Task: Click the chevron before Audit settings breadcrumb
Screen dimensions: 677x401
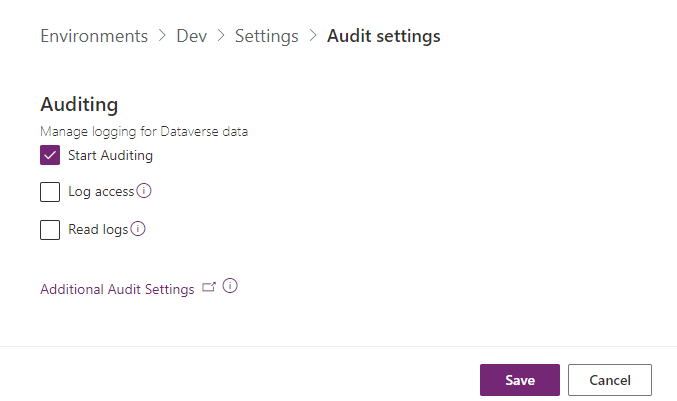Action: coord(313,36)
